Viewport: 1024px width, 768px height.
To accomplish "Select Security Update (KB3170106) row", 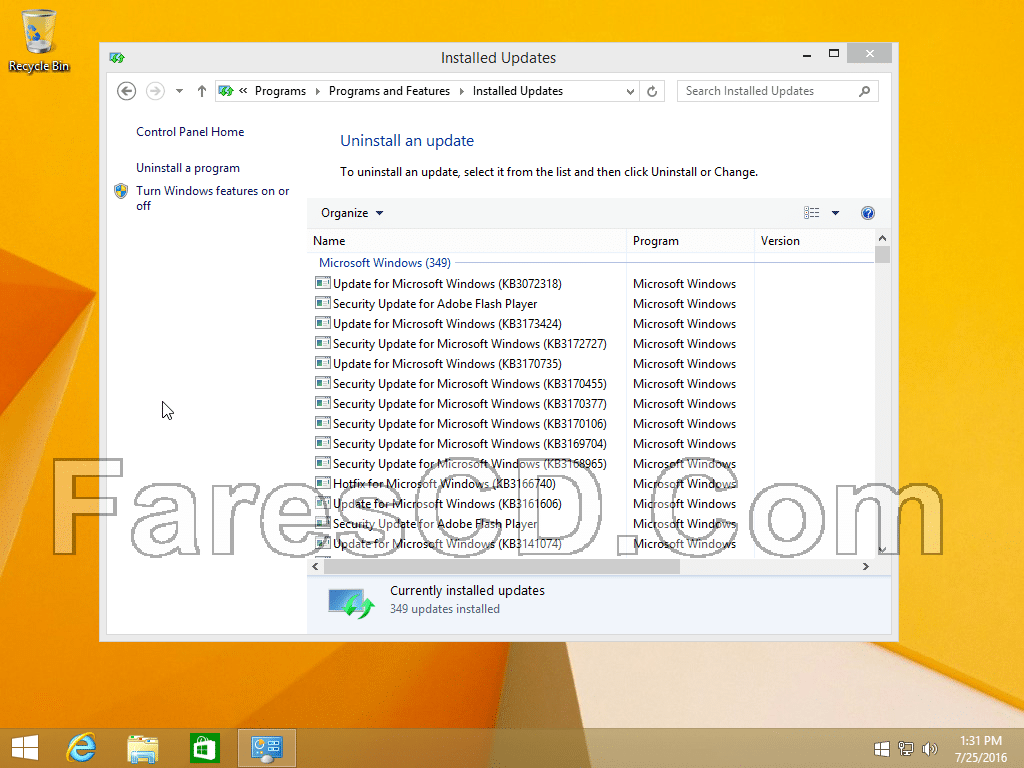I will point(470,424).
